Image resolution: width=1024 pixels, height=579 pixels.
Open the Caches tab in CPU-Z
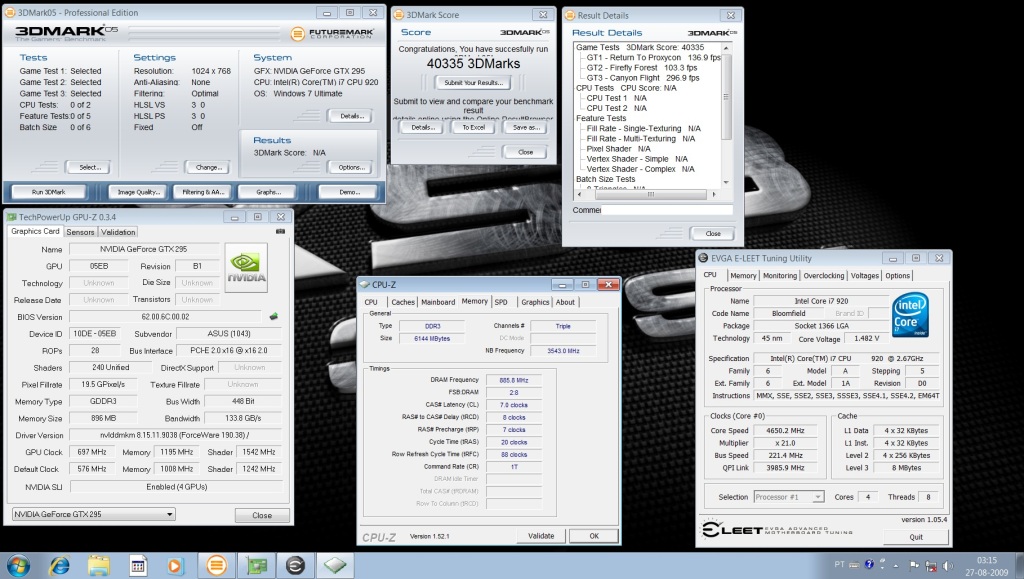(x=402, y=302)
